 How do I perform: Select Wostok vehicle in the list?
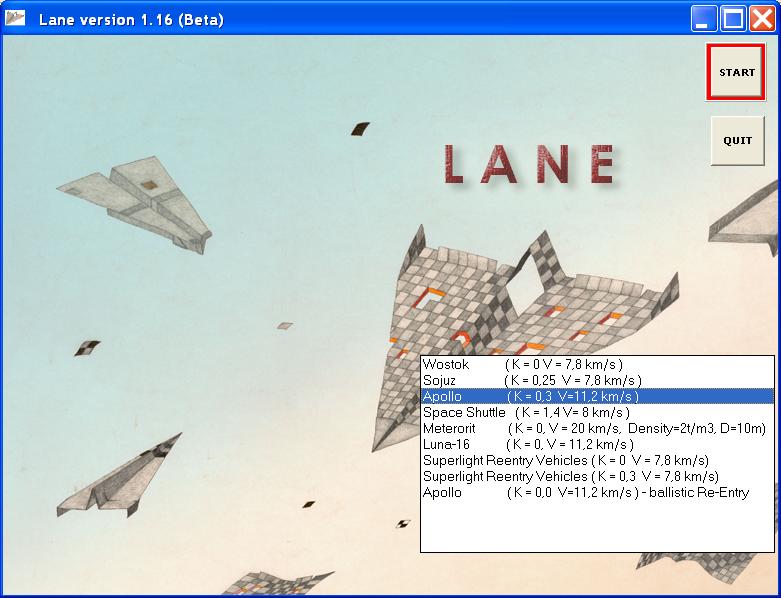[522, 365]
